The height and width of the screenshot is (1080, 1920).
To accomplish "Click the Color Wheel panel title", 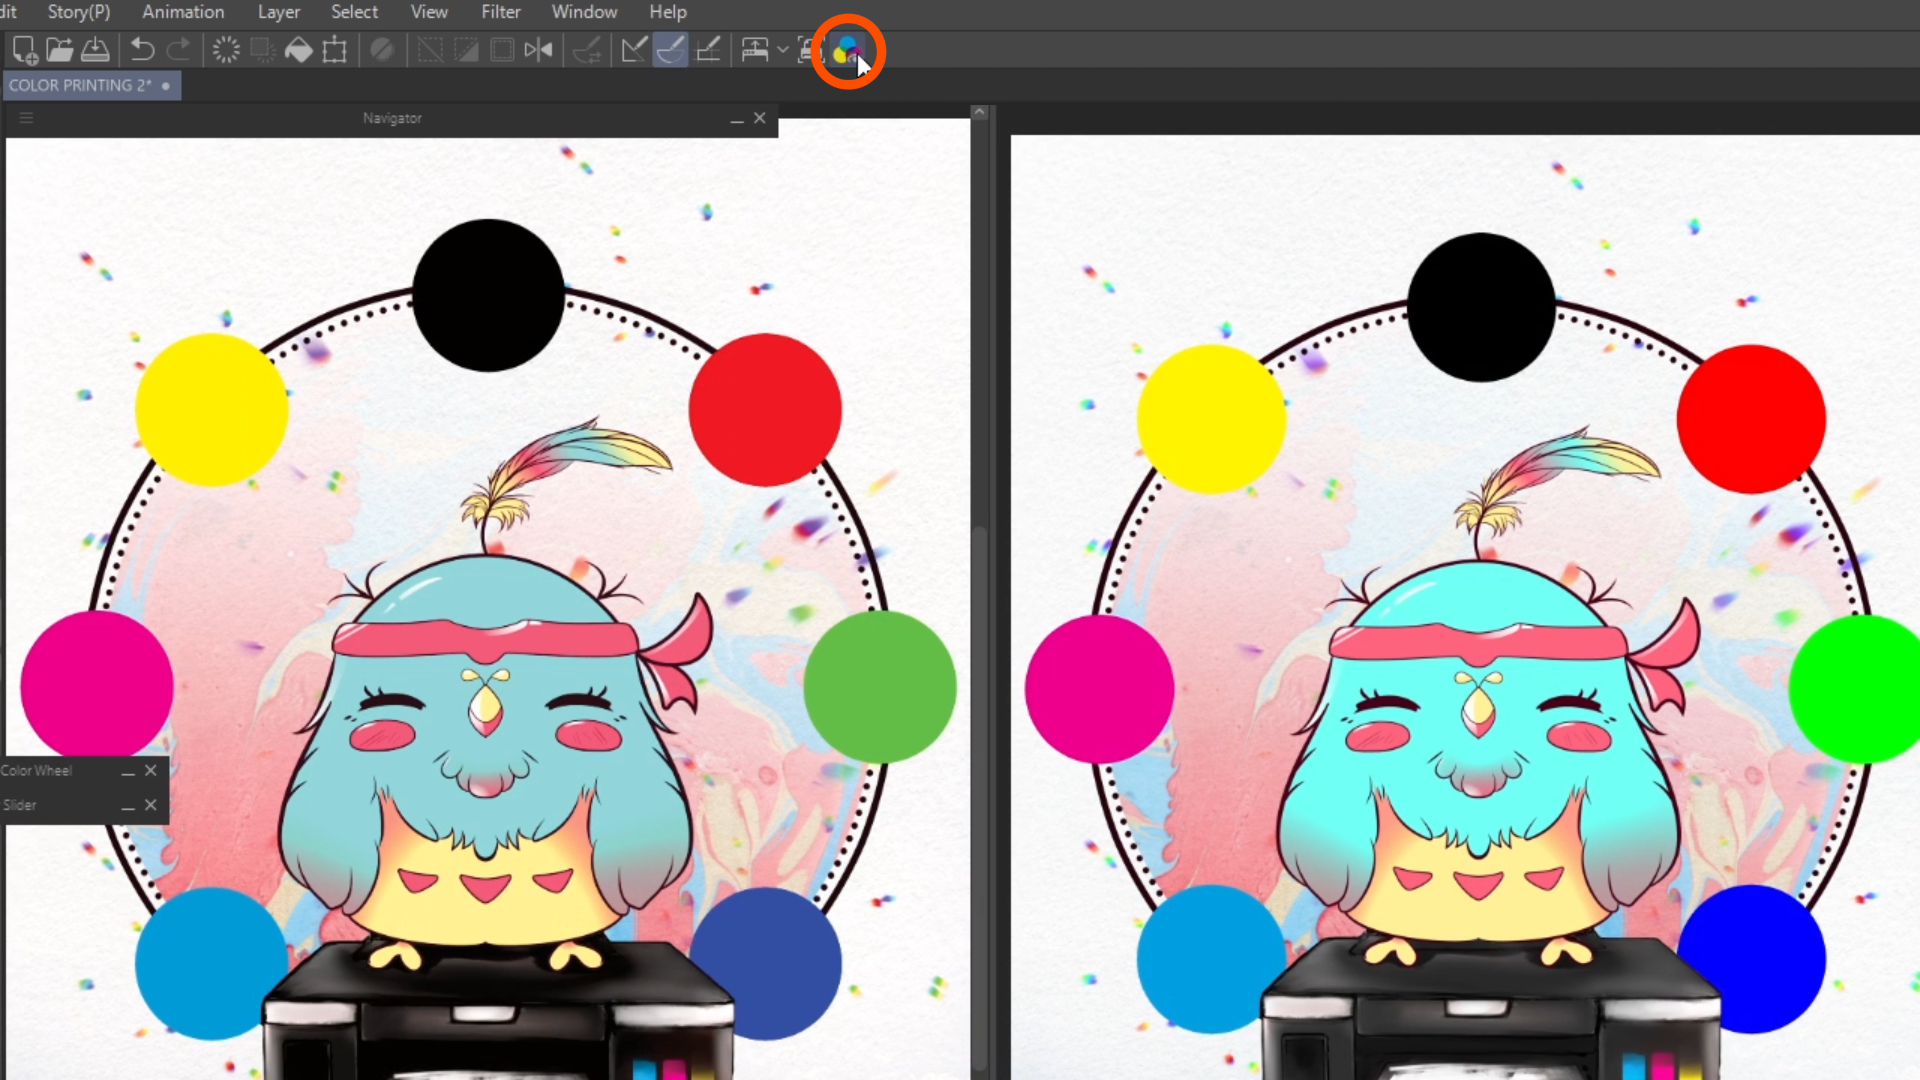I will click(x=36, y=771).
